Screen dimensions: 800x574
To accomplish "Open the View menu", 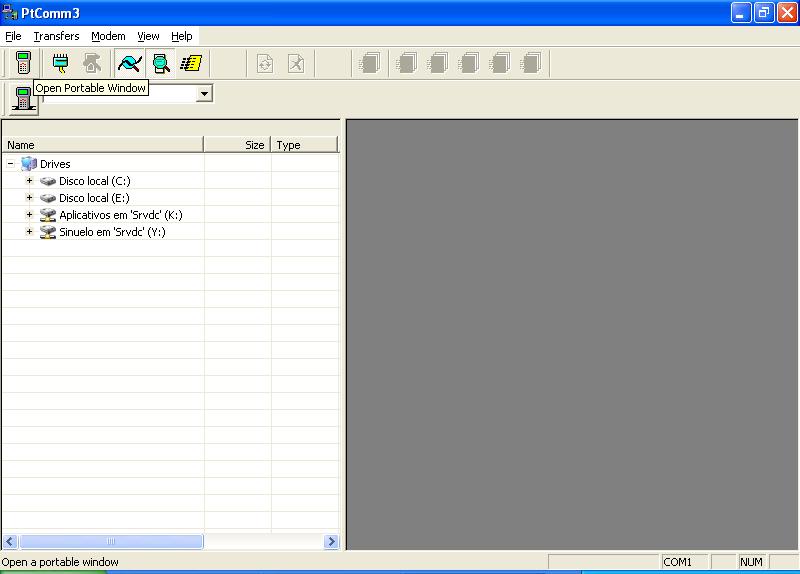I will [148, 36].
